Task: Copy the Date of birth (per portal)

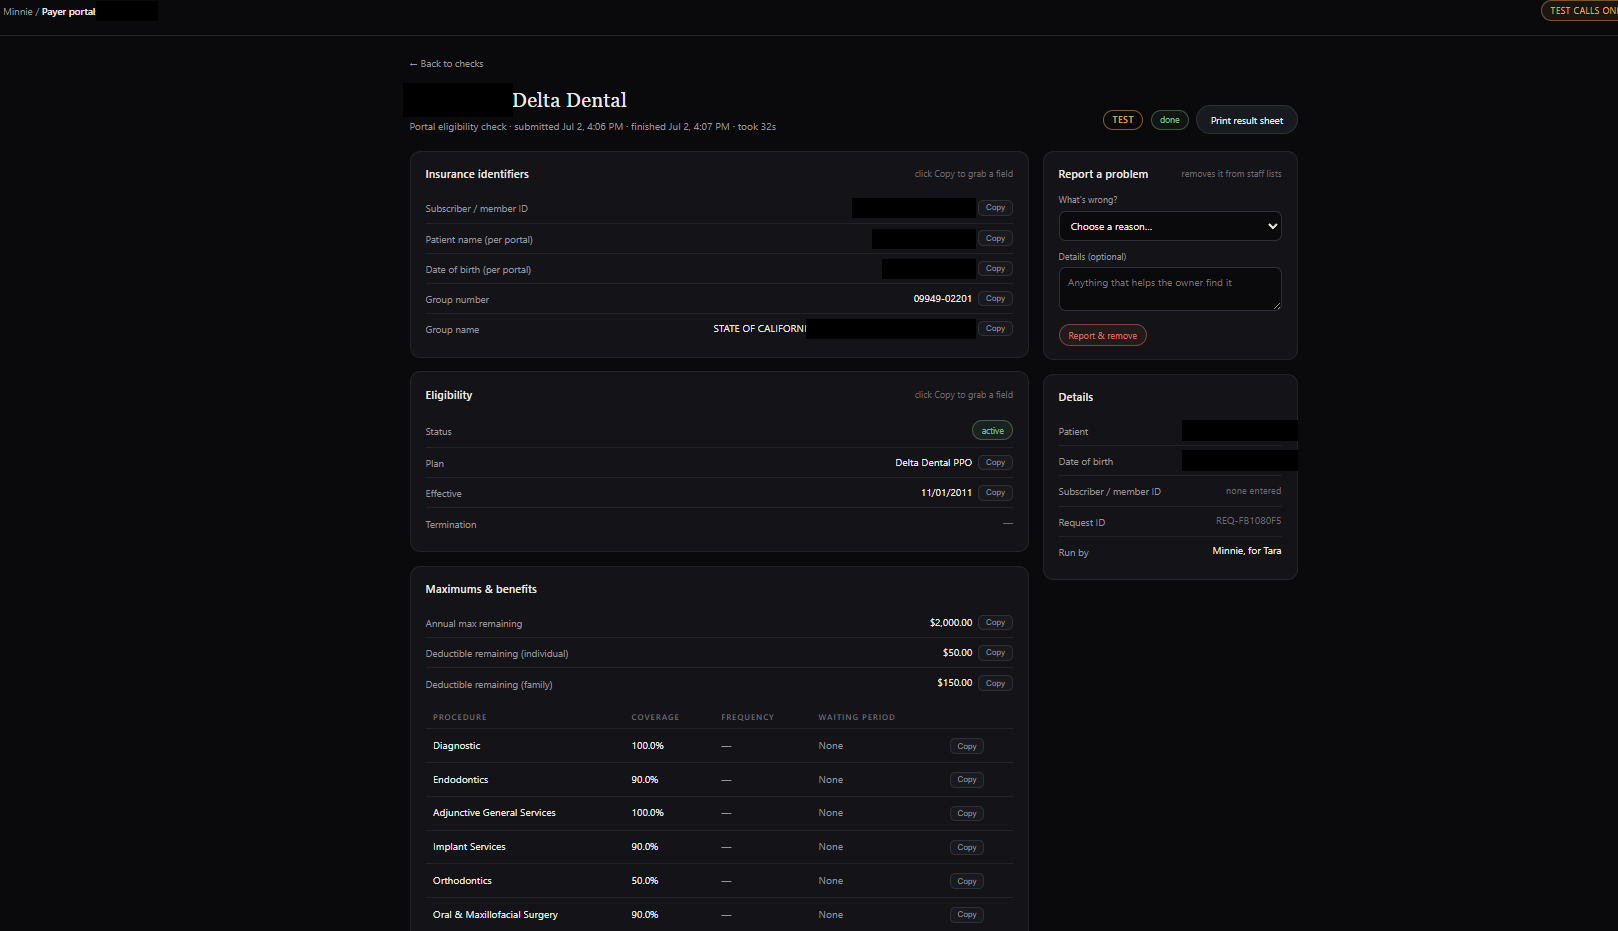Action: coord(995,268)
